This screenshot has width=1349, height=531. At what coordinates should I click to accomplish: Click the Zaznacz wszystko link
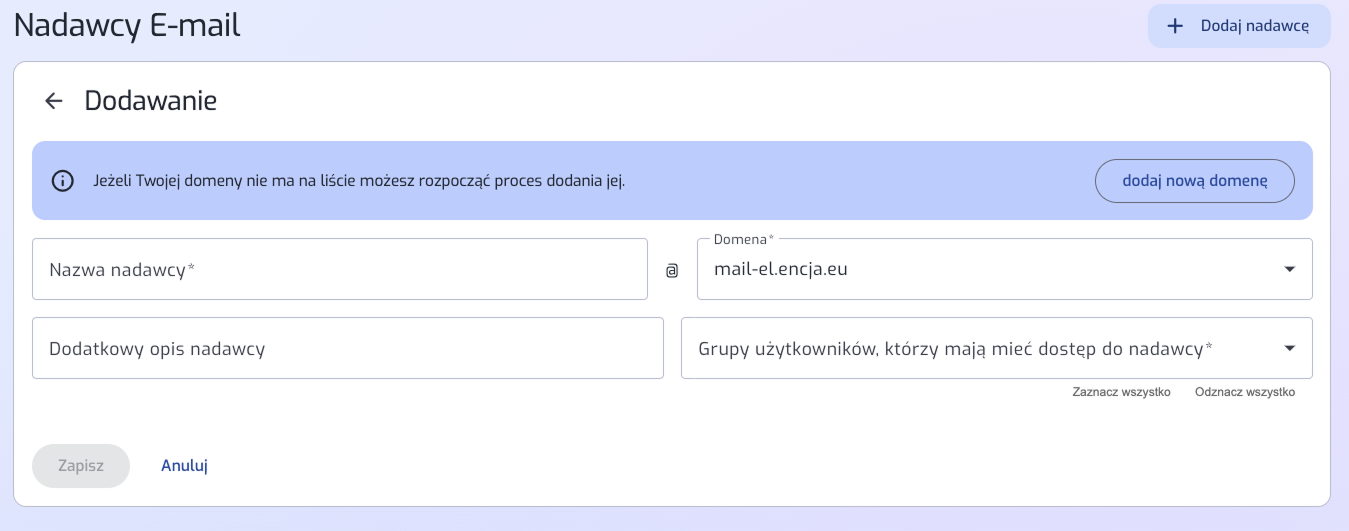[x=1121, y=392]
